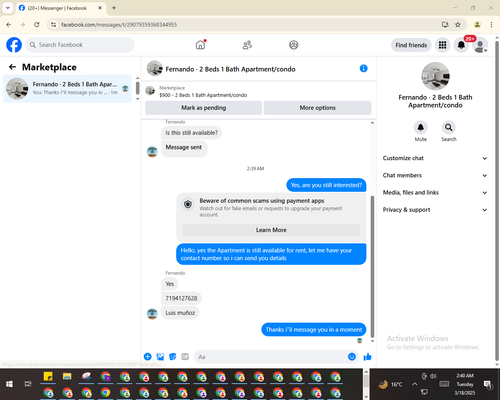Open Task View on taskbar
Image resolution: width=500 pixels, height=400 pixels.
pos(28,384)
